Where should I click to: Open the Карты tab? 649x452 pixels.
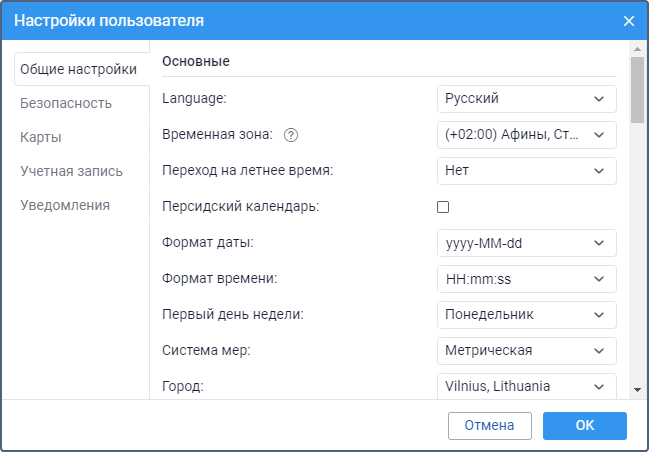click(41, 137)
